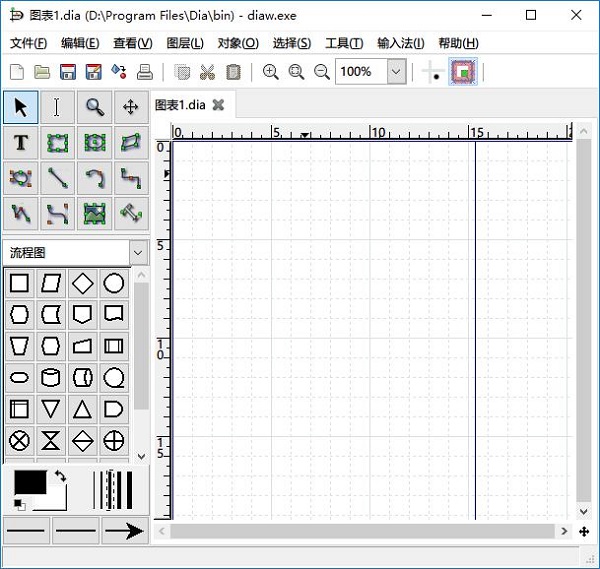Screen dimensions: 600x569
Task: Open the 工具(T) menu
Action: 344,43
